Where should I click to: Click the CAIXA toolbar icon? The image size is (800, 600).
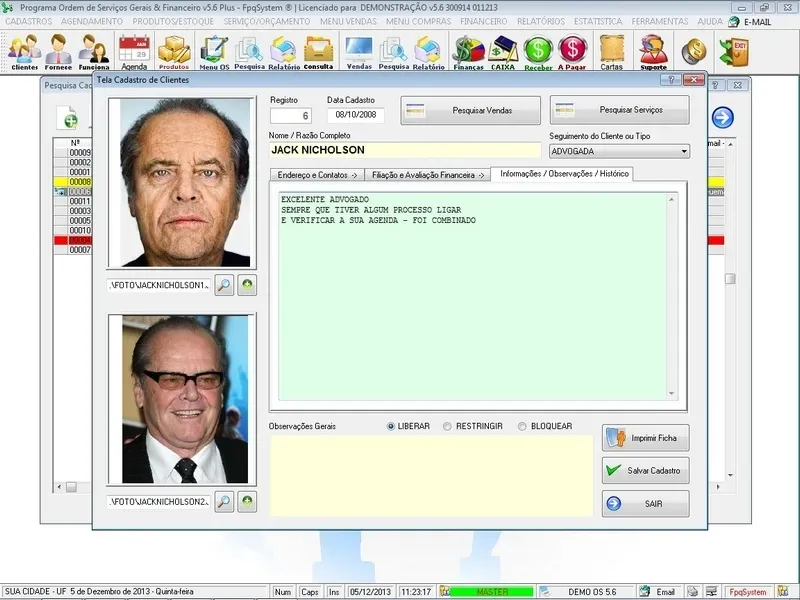click(x=503, y=52)
